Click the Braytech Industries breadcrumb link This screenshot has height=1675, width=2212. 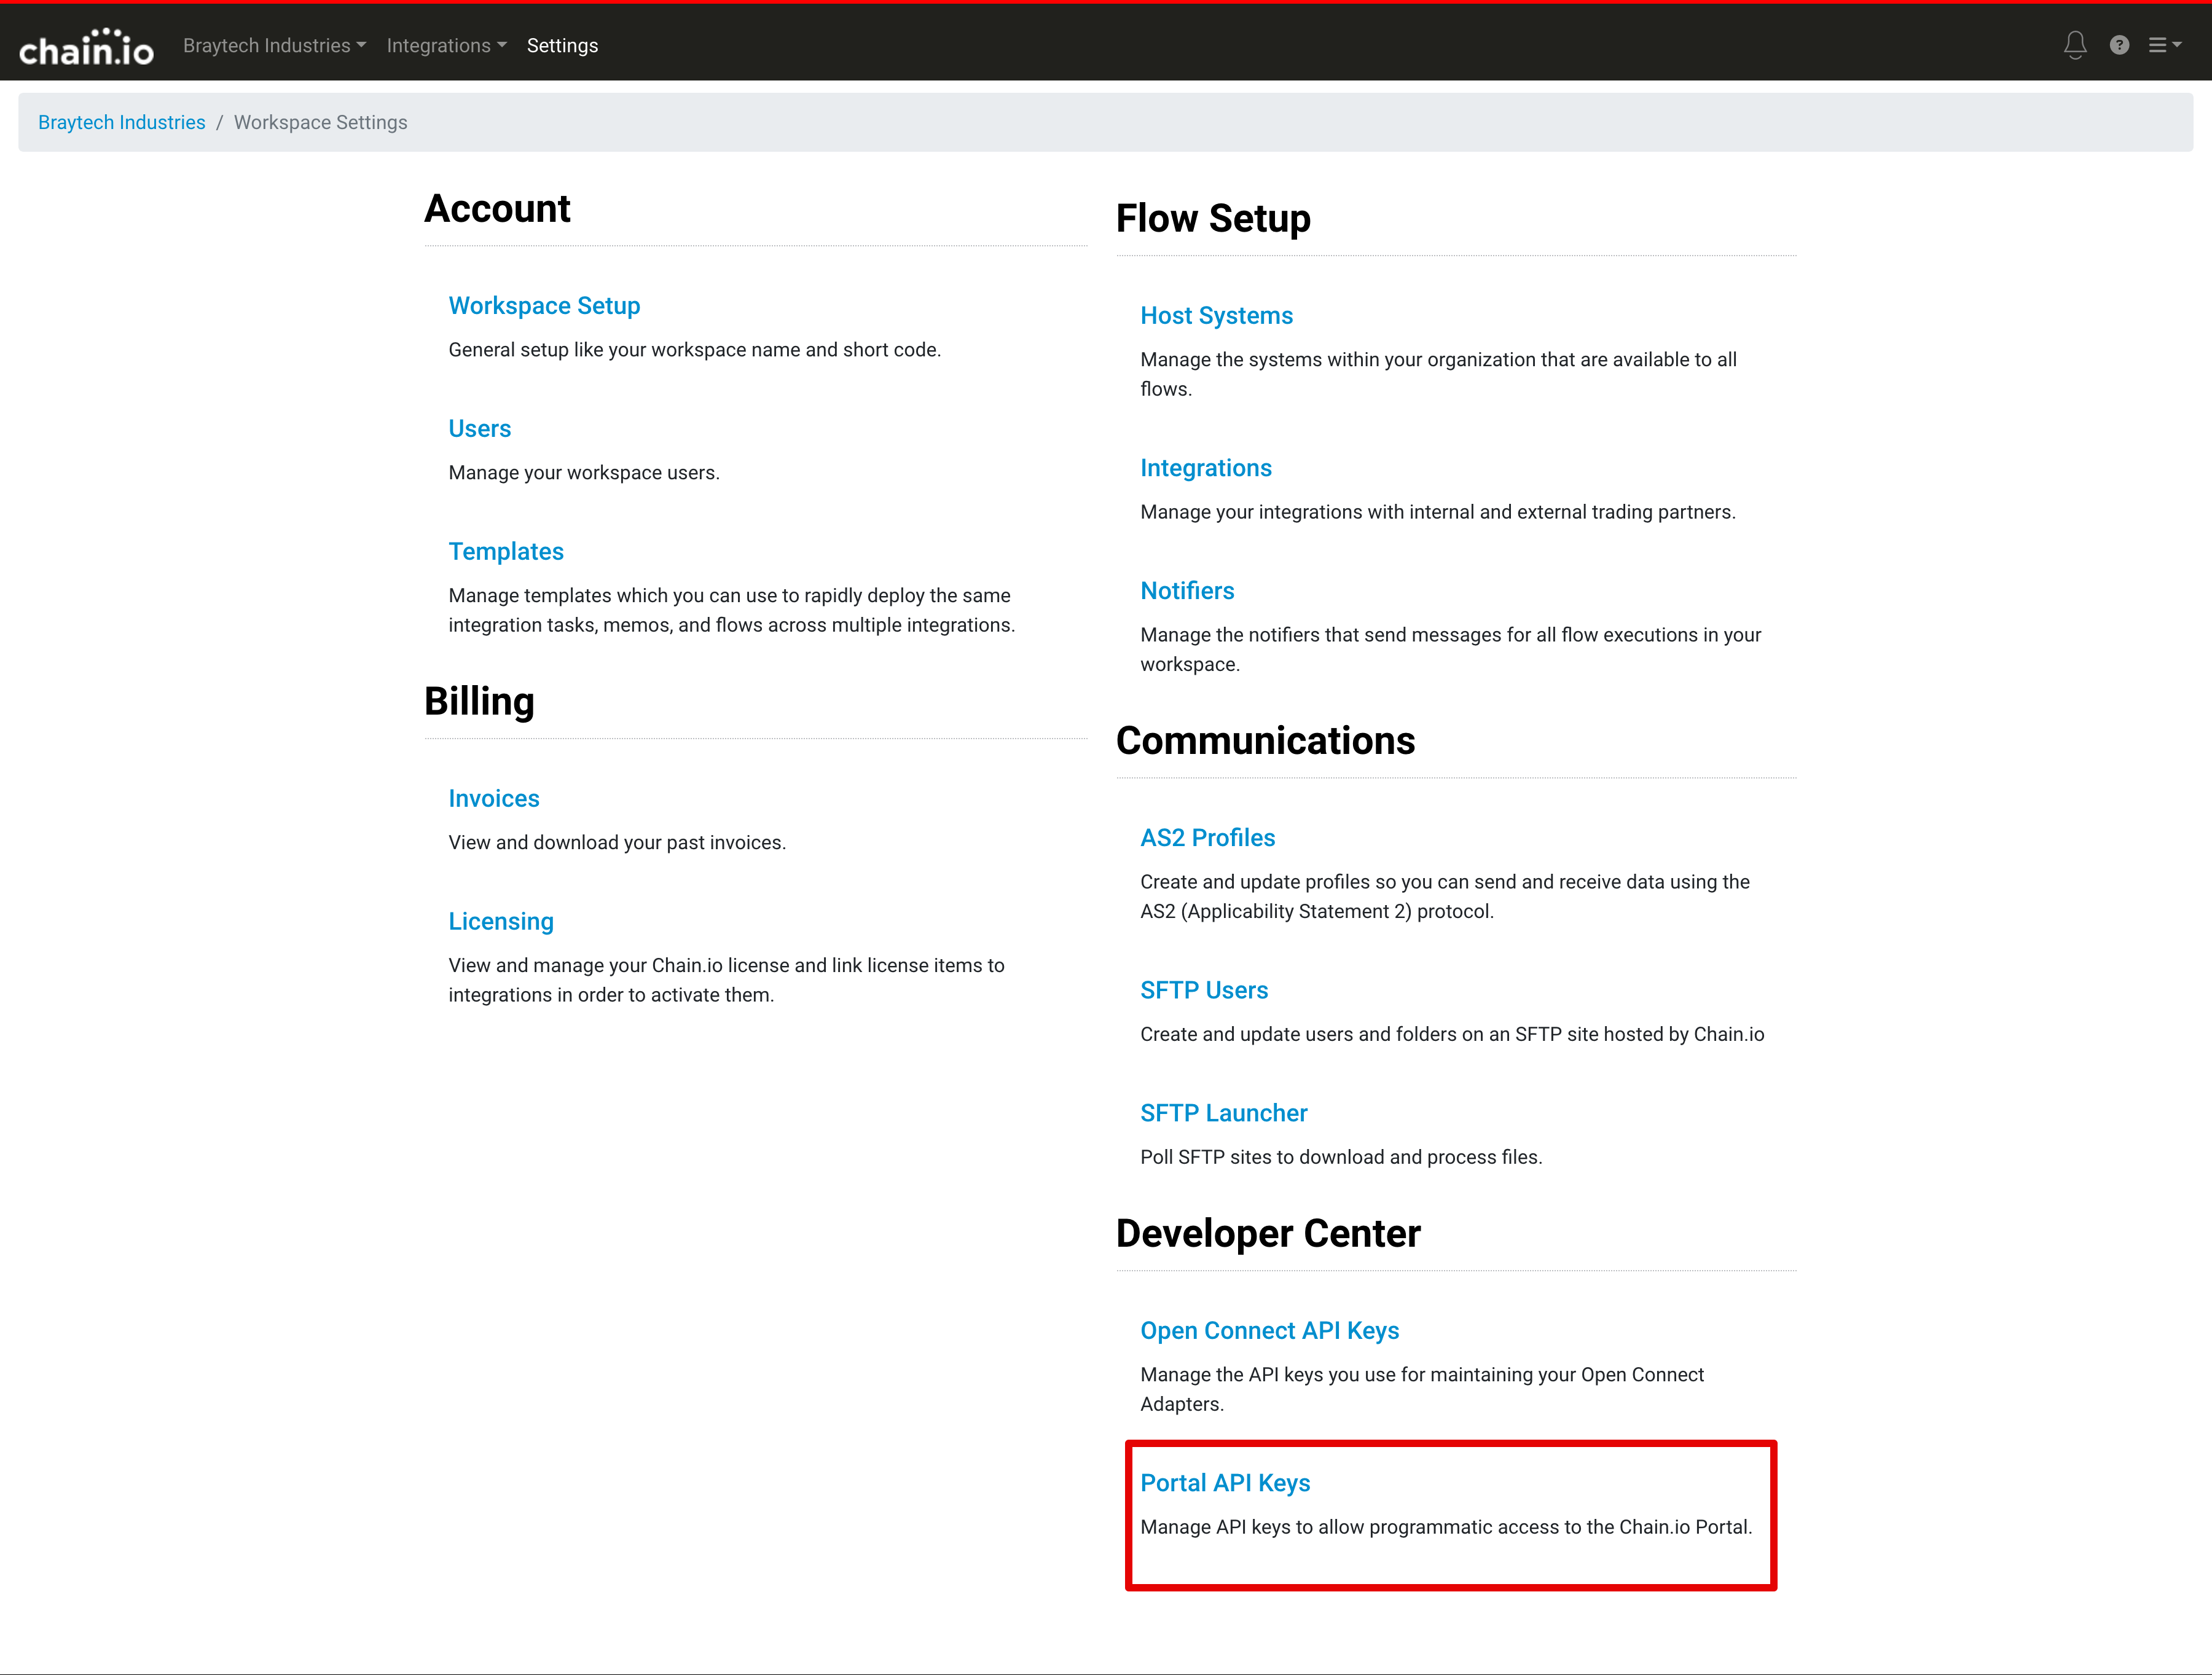(121, 122)
